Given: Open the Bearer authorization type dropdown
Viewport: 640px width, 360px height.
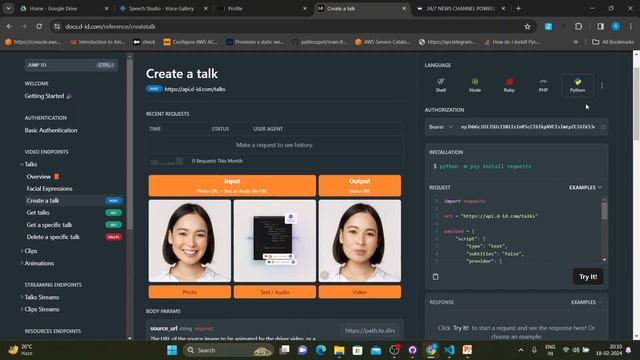Looking at the screenshot, I should 441,127.
